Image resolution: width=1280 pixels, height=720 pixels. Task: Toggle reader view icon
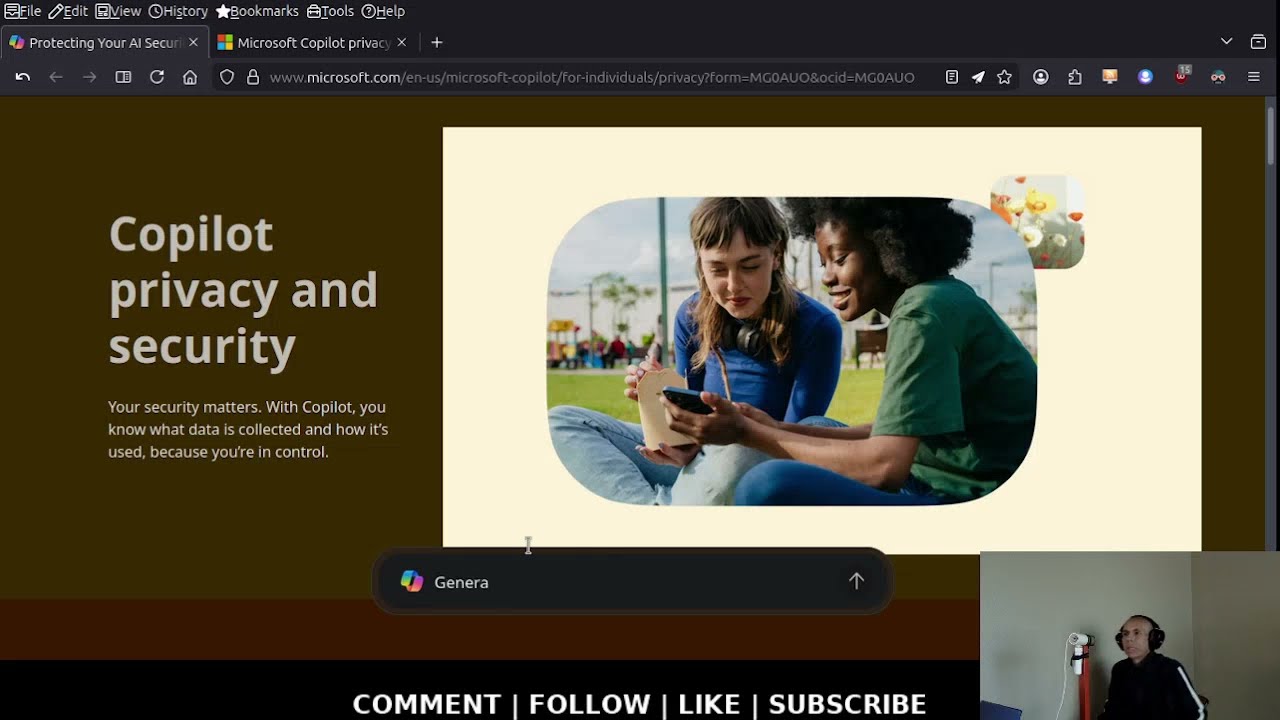(952, 77)
